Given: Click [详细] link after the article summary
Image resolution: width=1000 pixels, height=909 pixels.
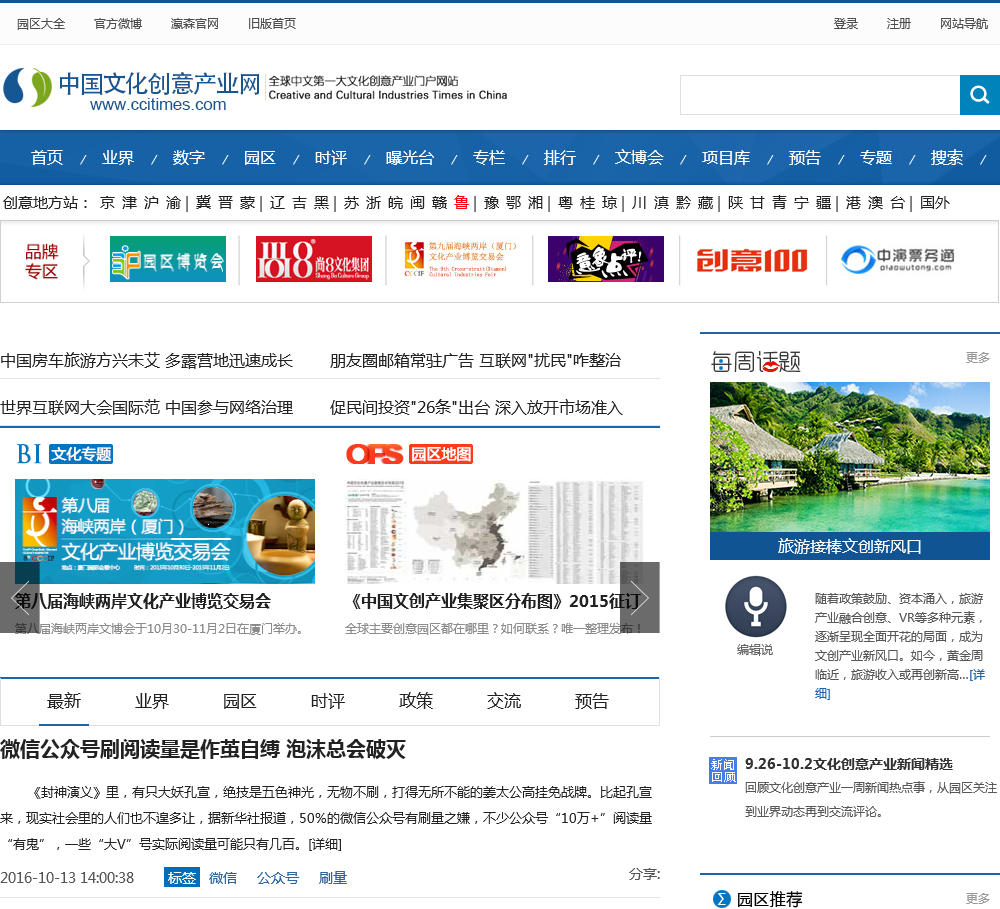Looking at the screenshot, I should [x=325, y=845].
